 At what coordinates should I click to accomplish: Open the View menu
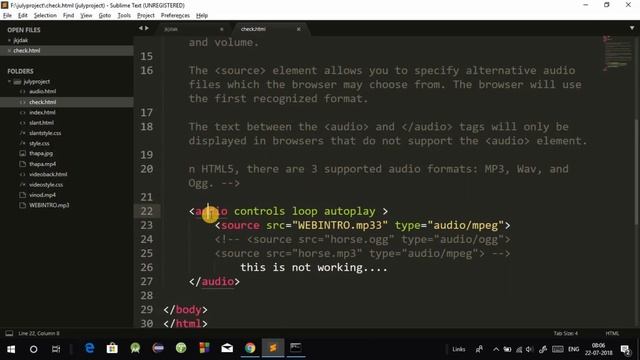[86, 16]
